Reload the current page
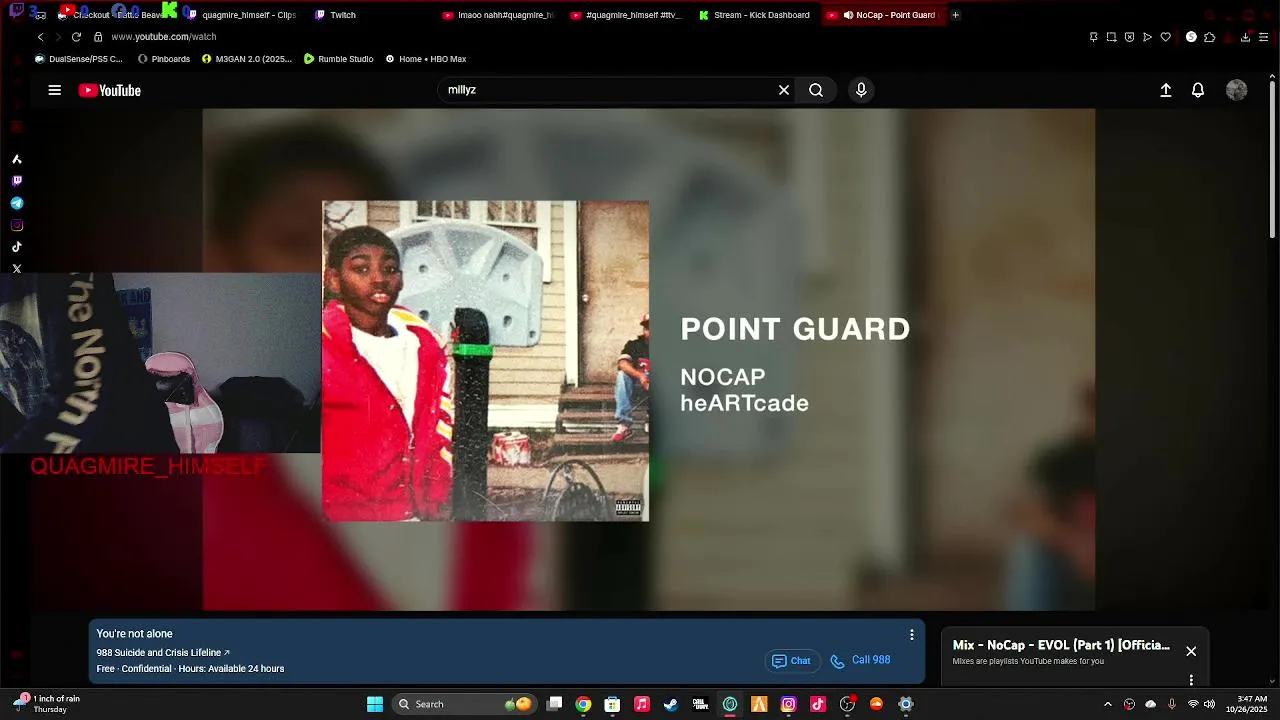The width and height of the screenshot is (1280, 720). pos(76,37)
